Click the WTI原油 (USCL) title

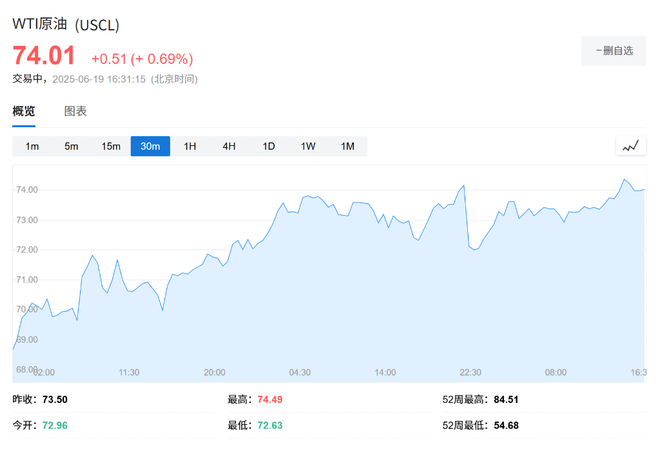pyautogui.click(x=66, y=24)
